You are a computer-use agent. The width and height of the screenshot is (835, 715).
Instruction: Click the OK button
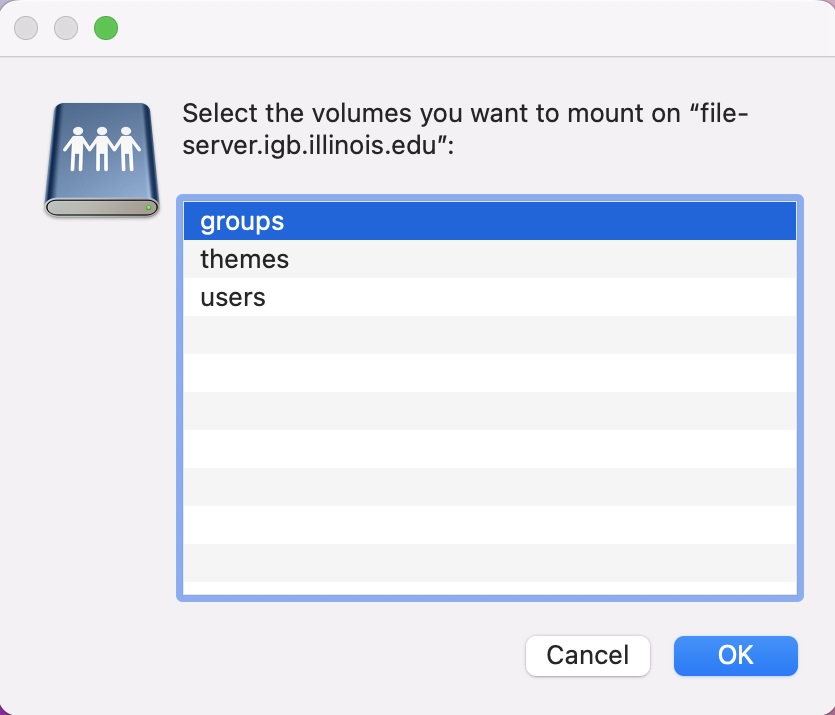(x=735, y=656)
